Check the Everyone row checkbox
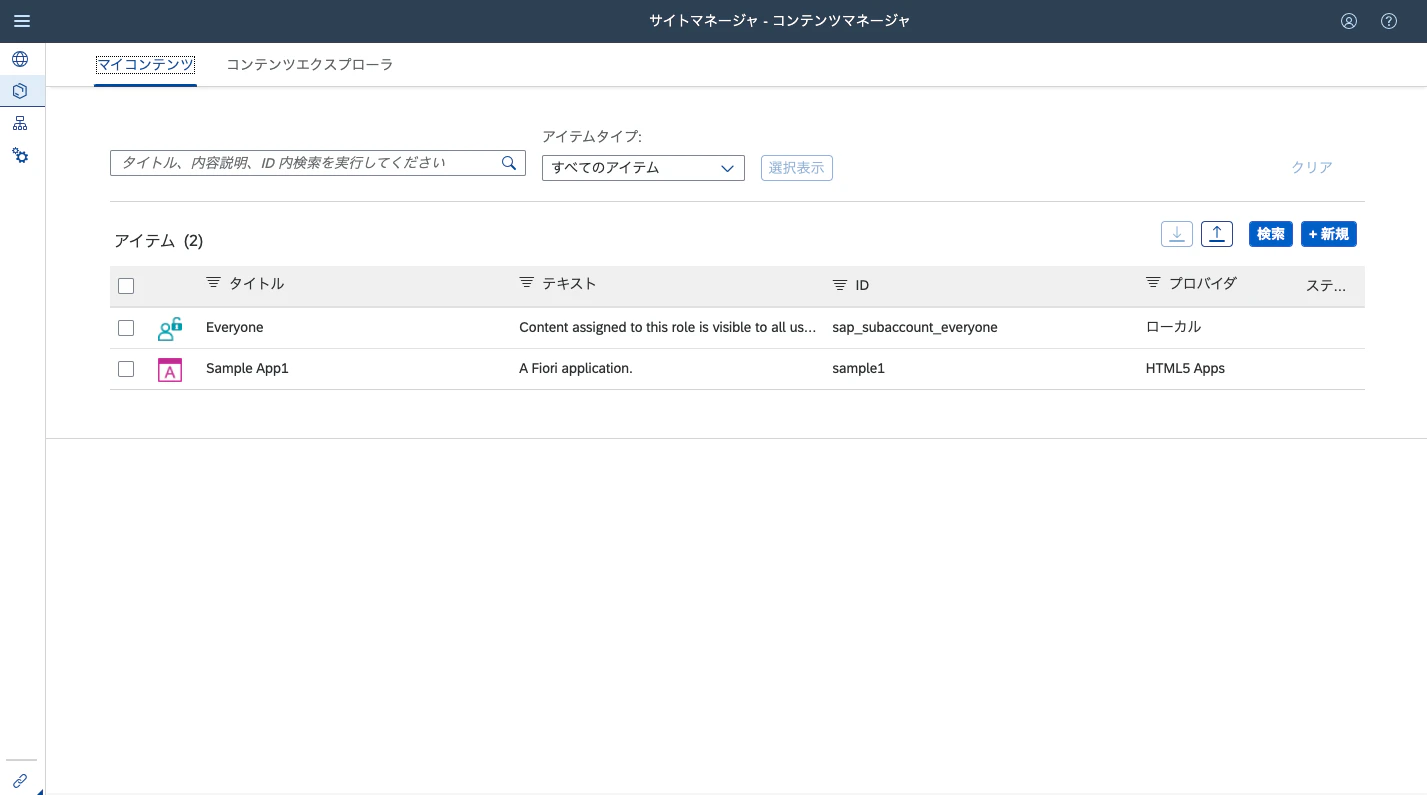 pos(126,328)
